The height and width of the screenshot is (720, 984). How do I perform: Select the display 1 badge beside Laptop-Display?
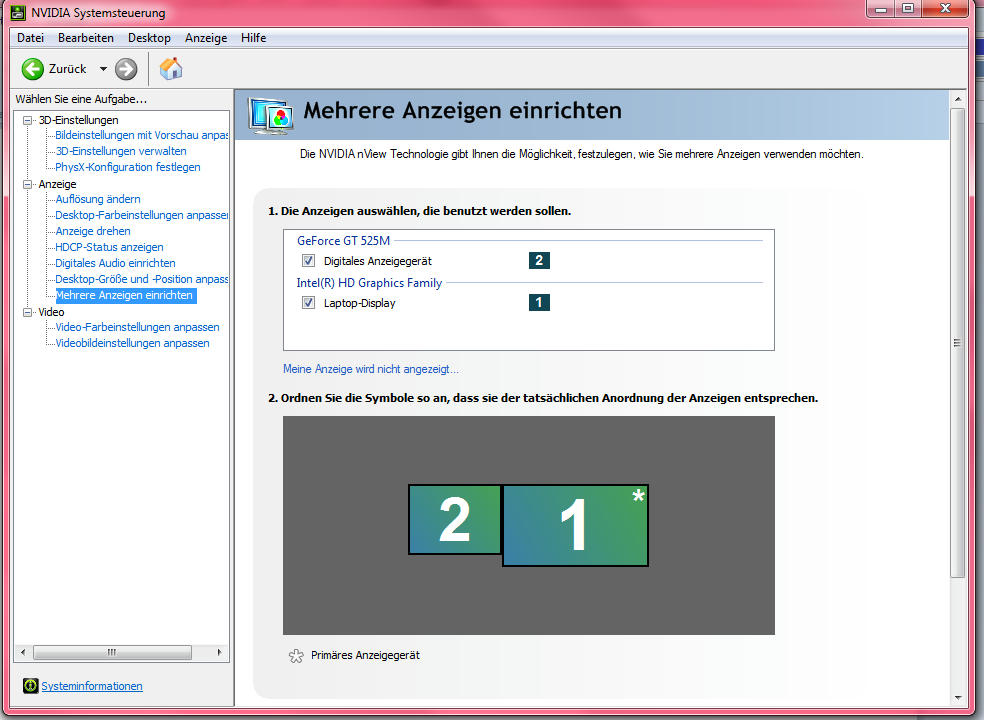[539, 303]
